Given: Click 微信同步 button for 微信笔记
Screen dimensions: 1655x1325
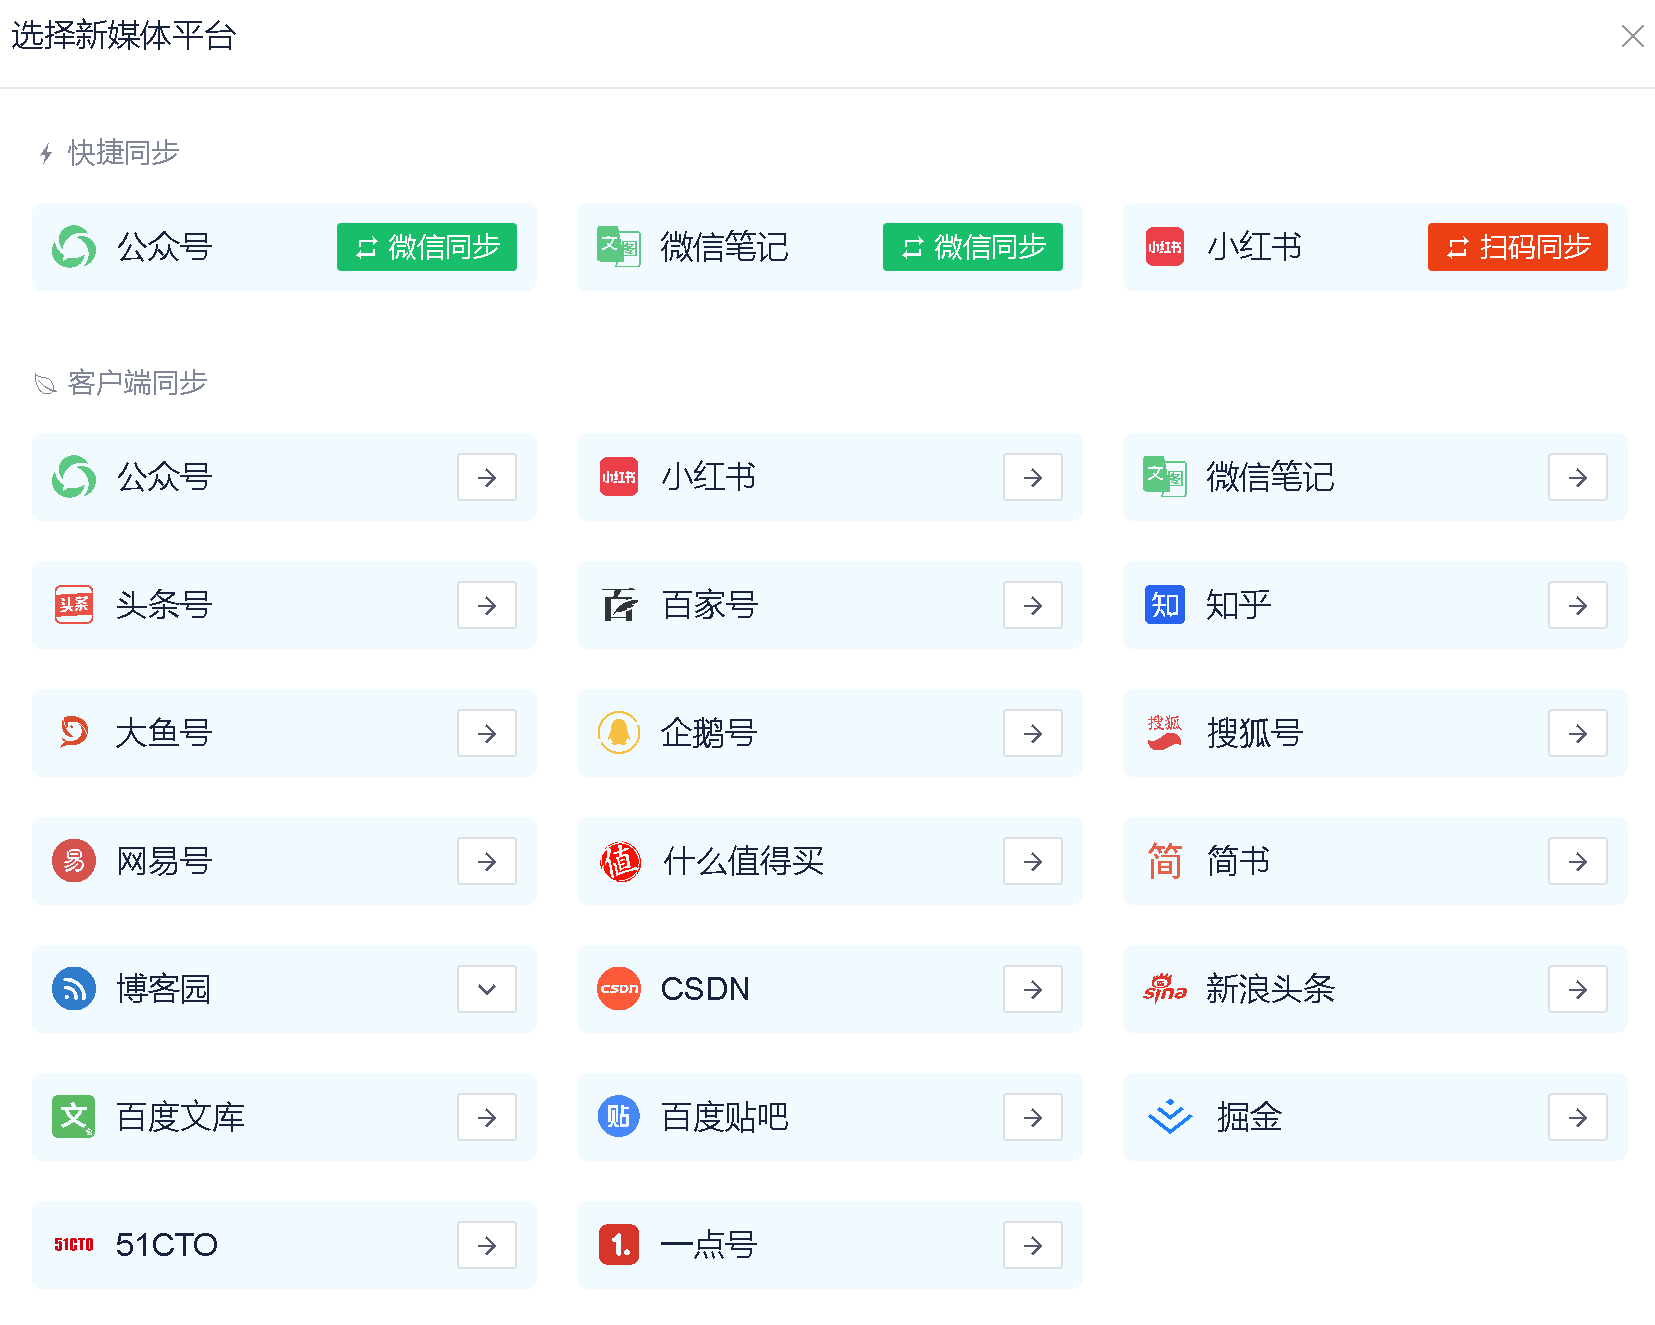Looking at the screenshot, I should (972, 247).
